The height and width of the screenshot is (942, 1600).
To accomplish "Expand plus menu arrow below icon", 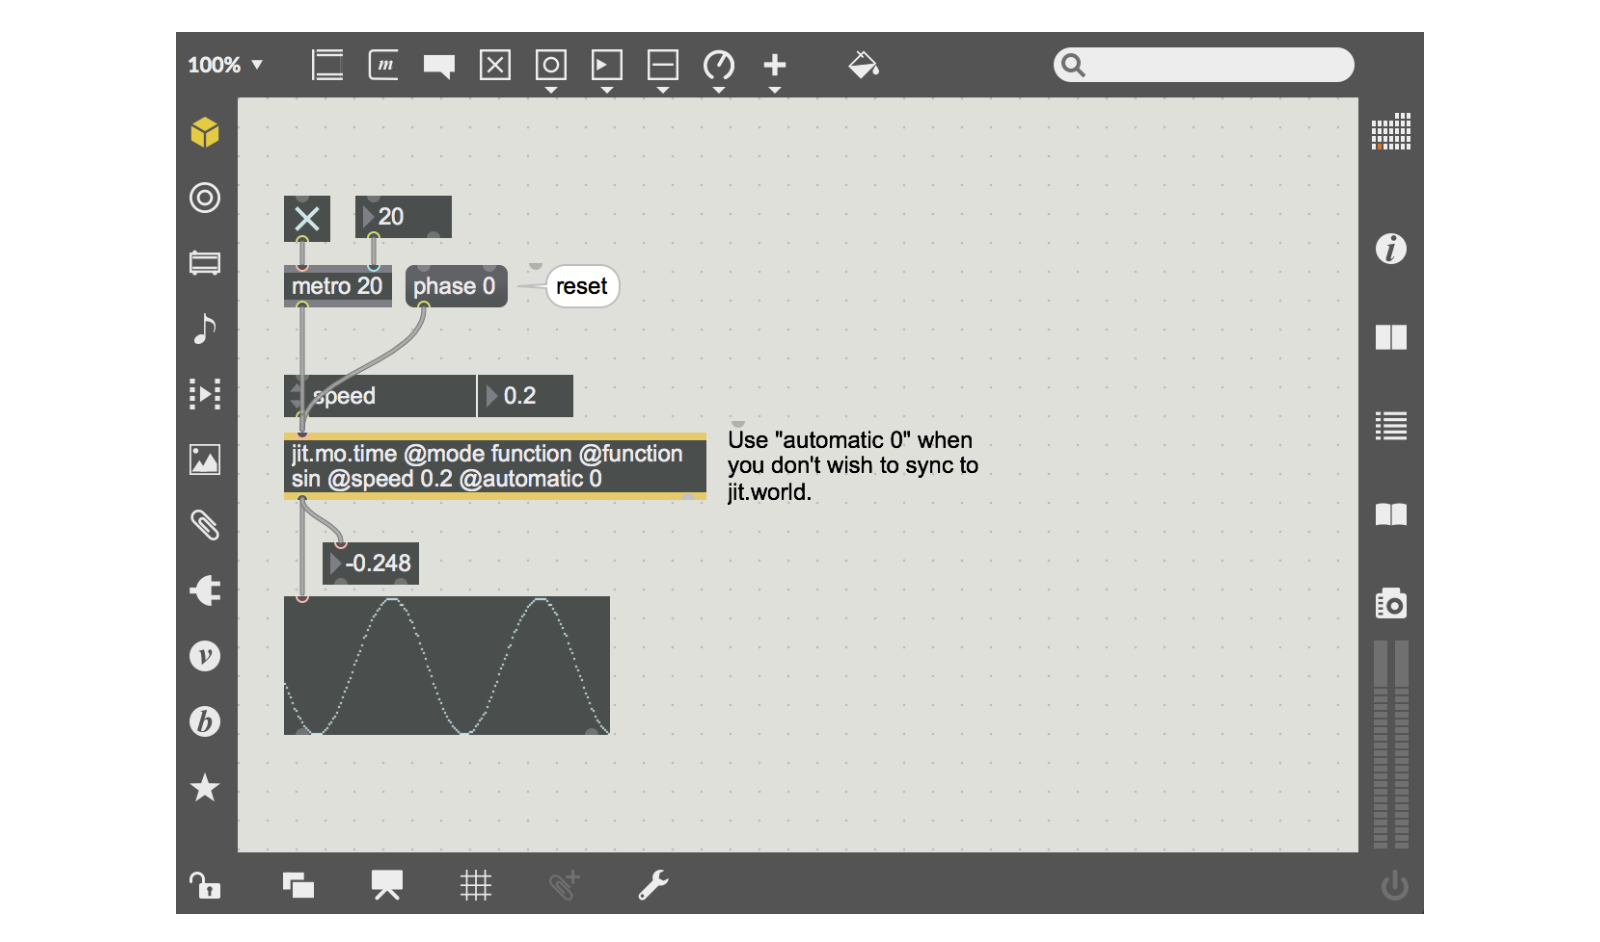I will point(775,90).
